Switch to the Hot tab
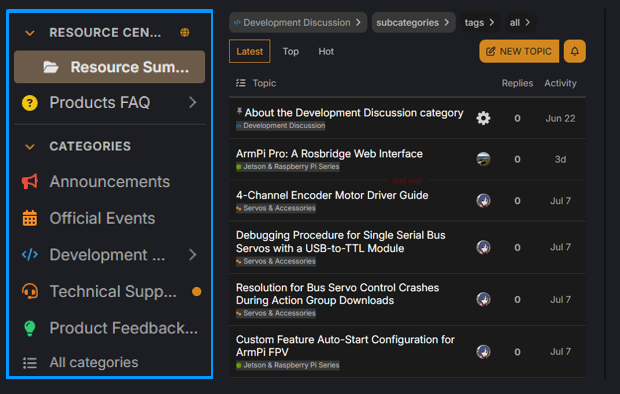The image size is (620, 394). pos(326,51)
